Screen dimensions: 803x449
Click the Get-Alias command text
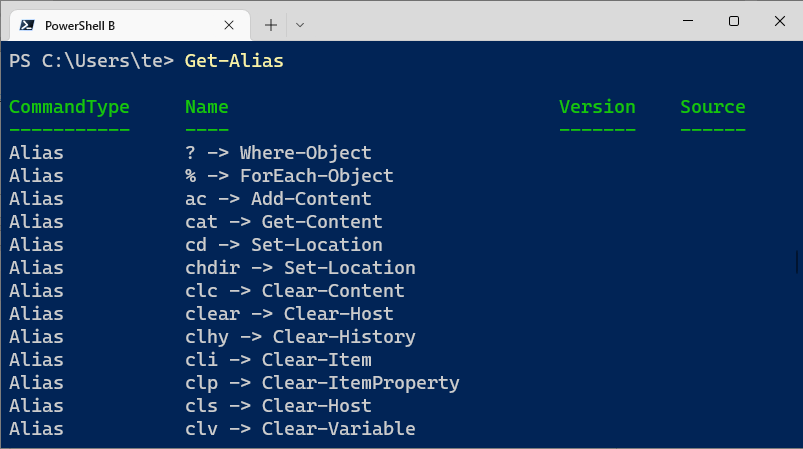pyautogui.click(x=234, y=61)
